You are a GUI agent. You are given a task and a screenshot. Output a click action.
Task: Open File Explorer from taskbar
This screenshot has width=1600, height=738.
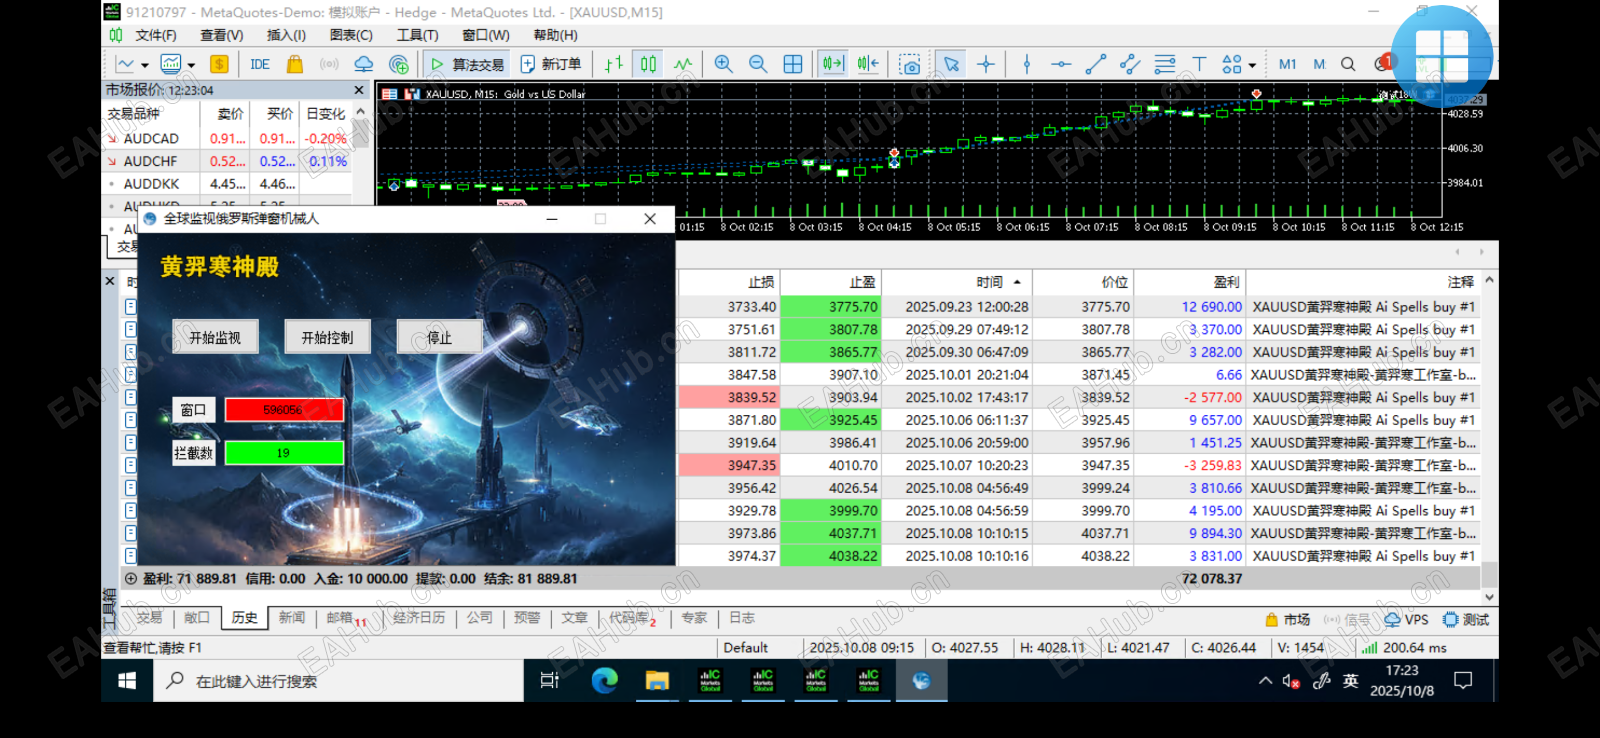point(657,681)
